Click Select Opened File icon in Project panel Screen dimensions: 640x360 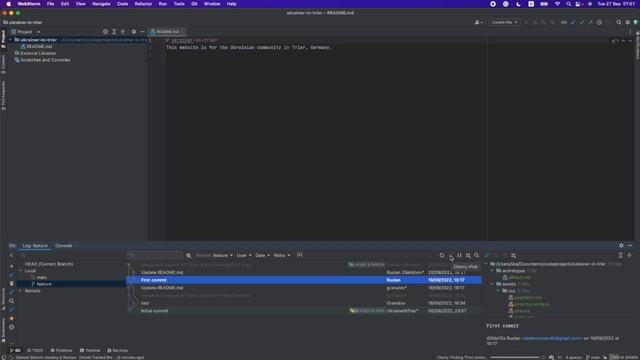point(105,32)
